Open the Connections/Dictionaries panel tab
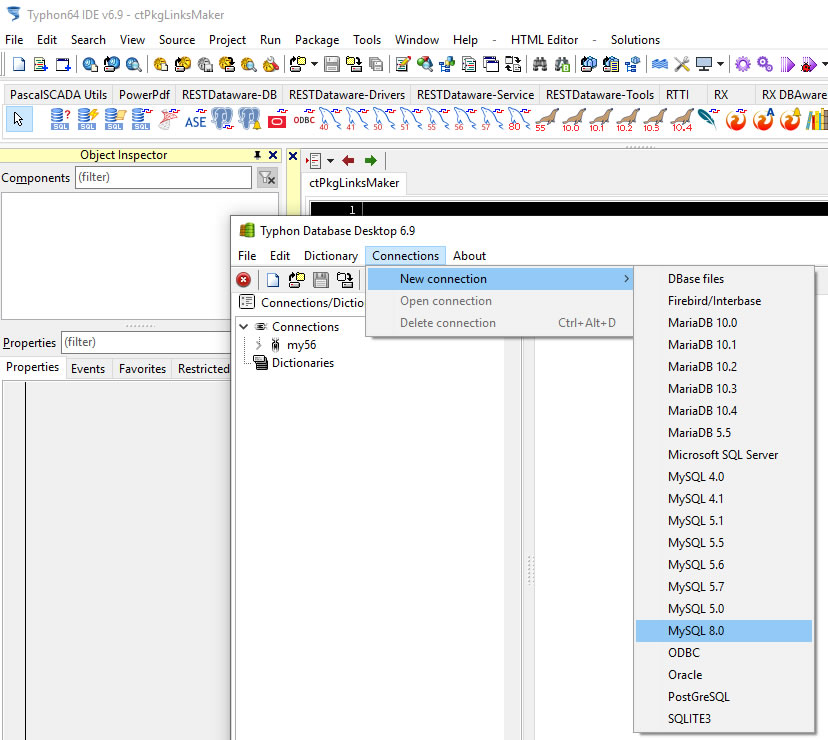Viewport: 828px width, 740px height. (x=302, y=303)
